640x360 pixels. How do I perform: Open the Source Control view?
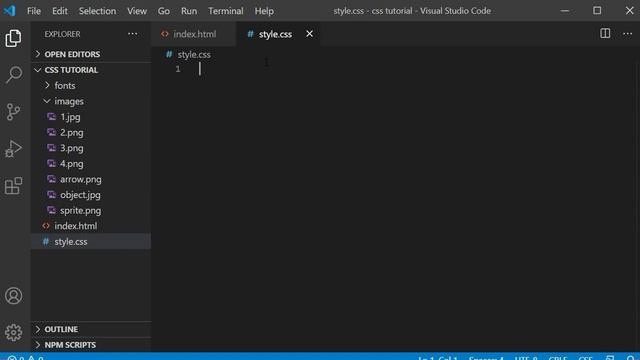[x=13, y=112]
